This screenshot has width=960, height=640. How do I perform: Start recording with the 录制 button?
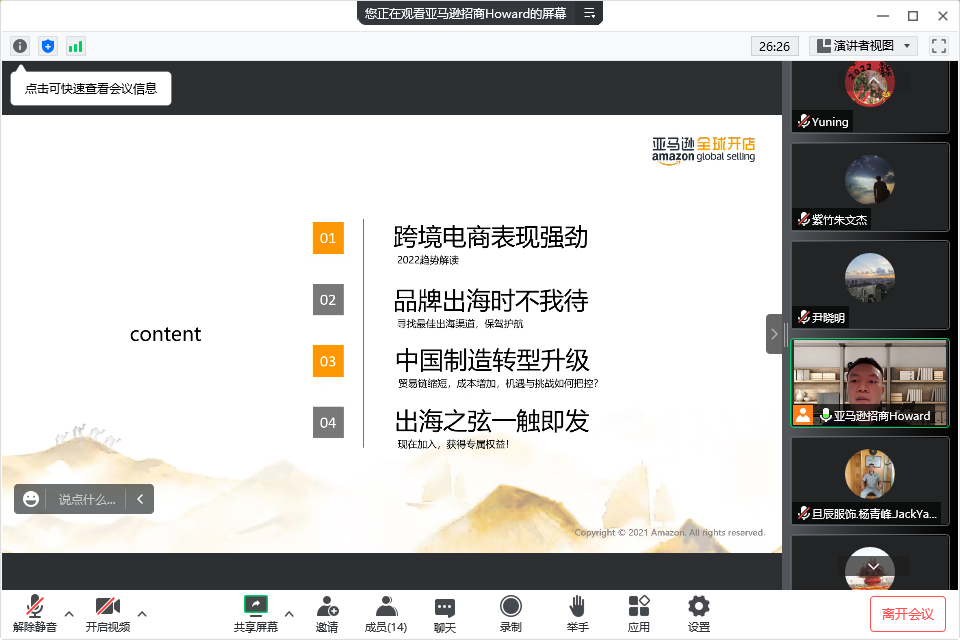coord(511,613)
